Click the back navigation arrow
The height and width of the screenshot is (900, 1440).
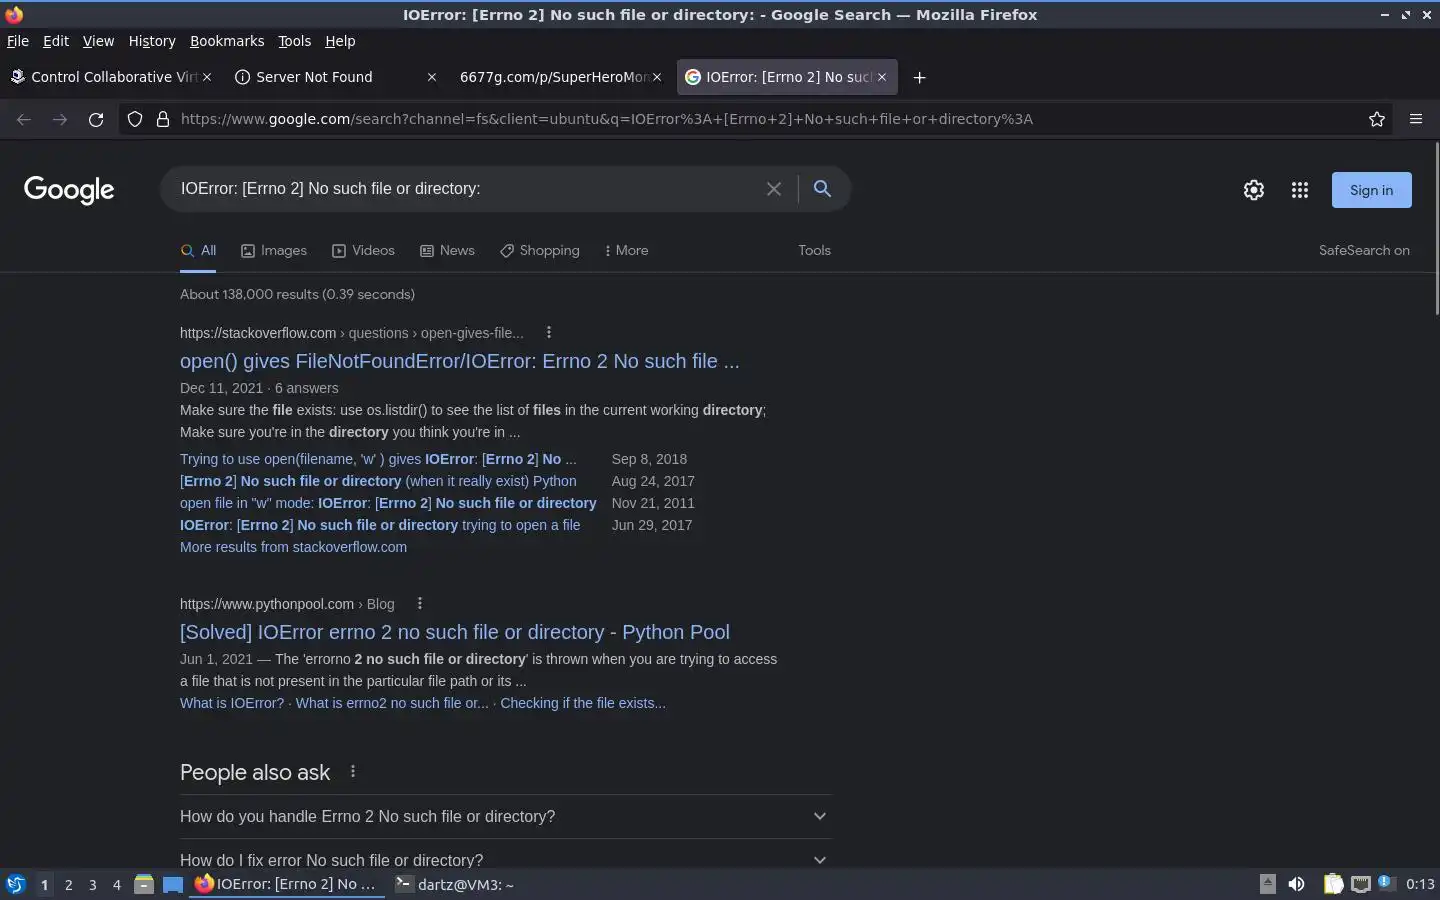[x=24, y=119]
